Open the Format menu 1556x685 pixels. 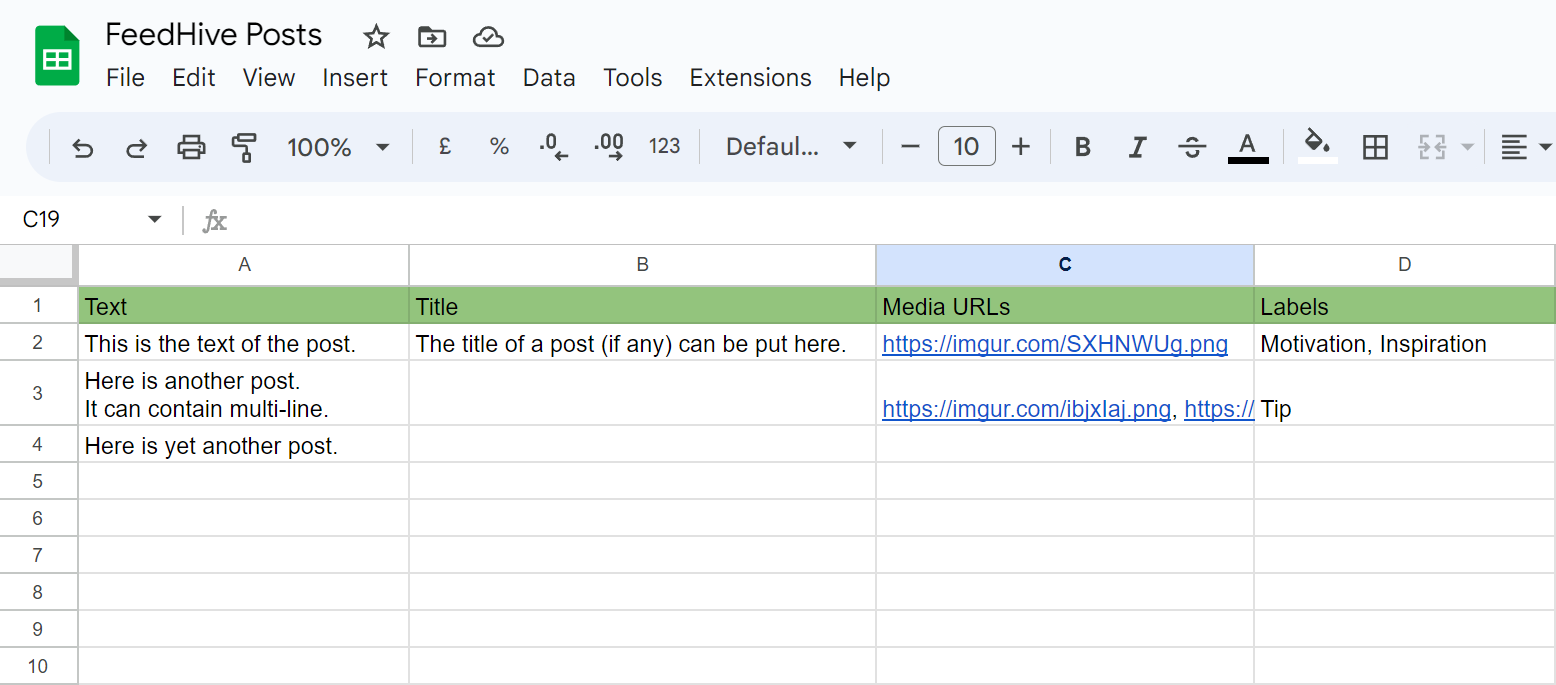455,78
